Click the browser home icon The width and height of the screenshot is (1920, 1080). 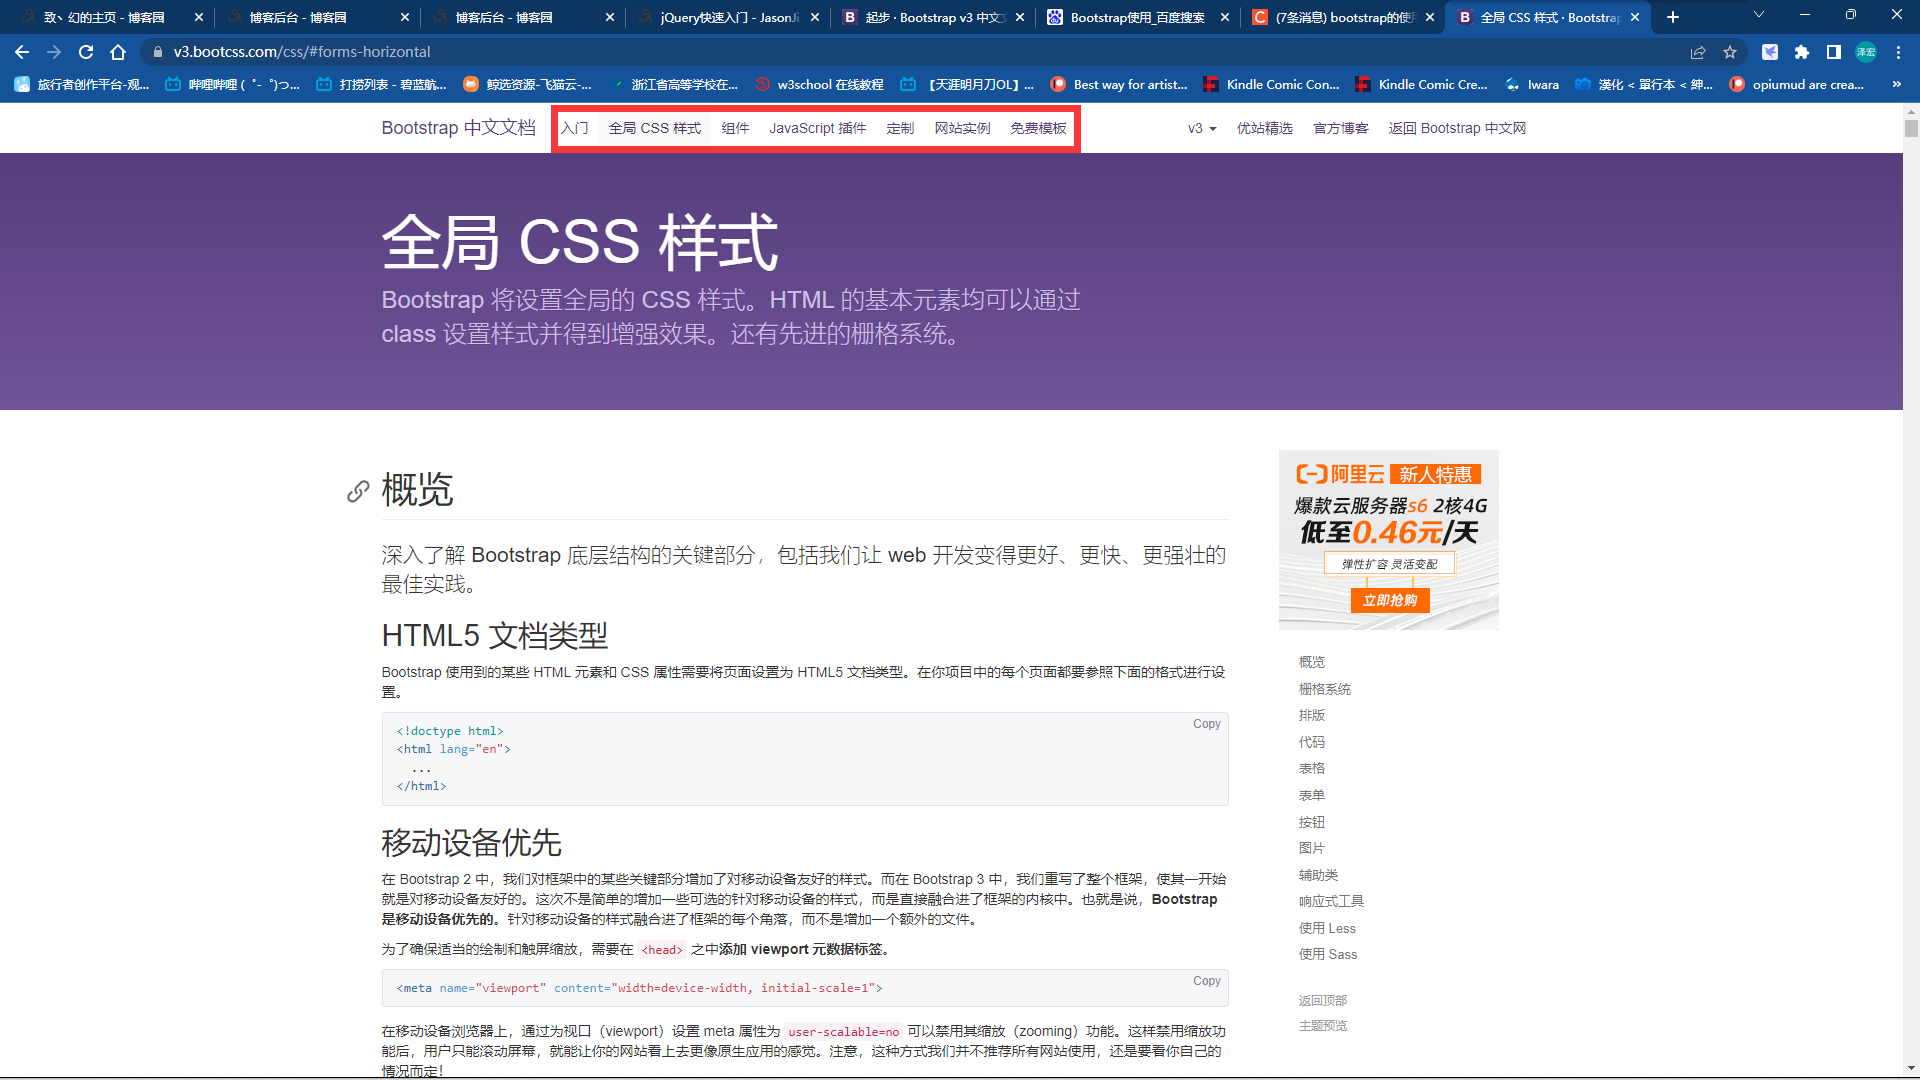[x=118, y=52]
